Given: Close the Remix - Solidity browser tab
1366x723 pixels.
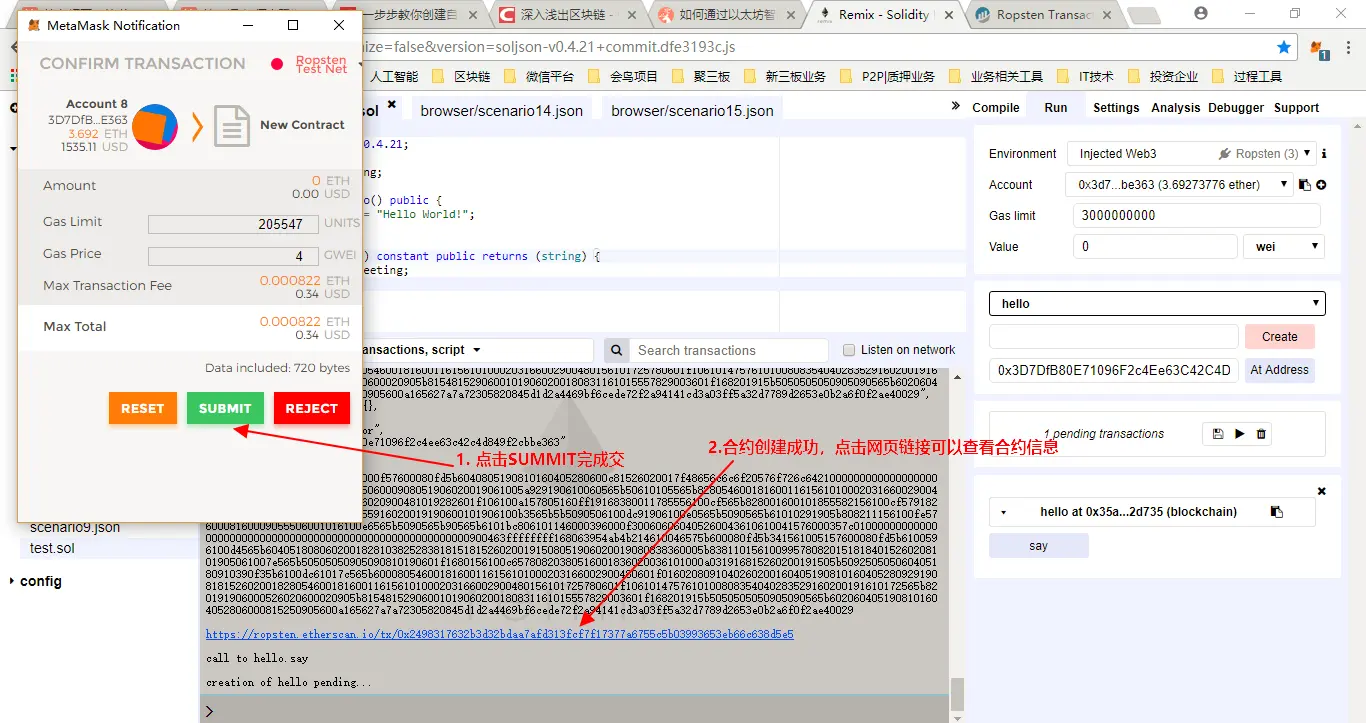Looking at the screenshot, I should click(x=948, y=14).
